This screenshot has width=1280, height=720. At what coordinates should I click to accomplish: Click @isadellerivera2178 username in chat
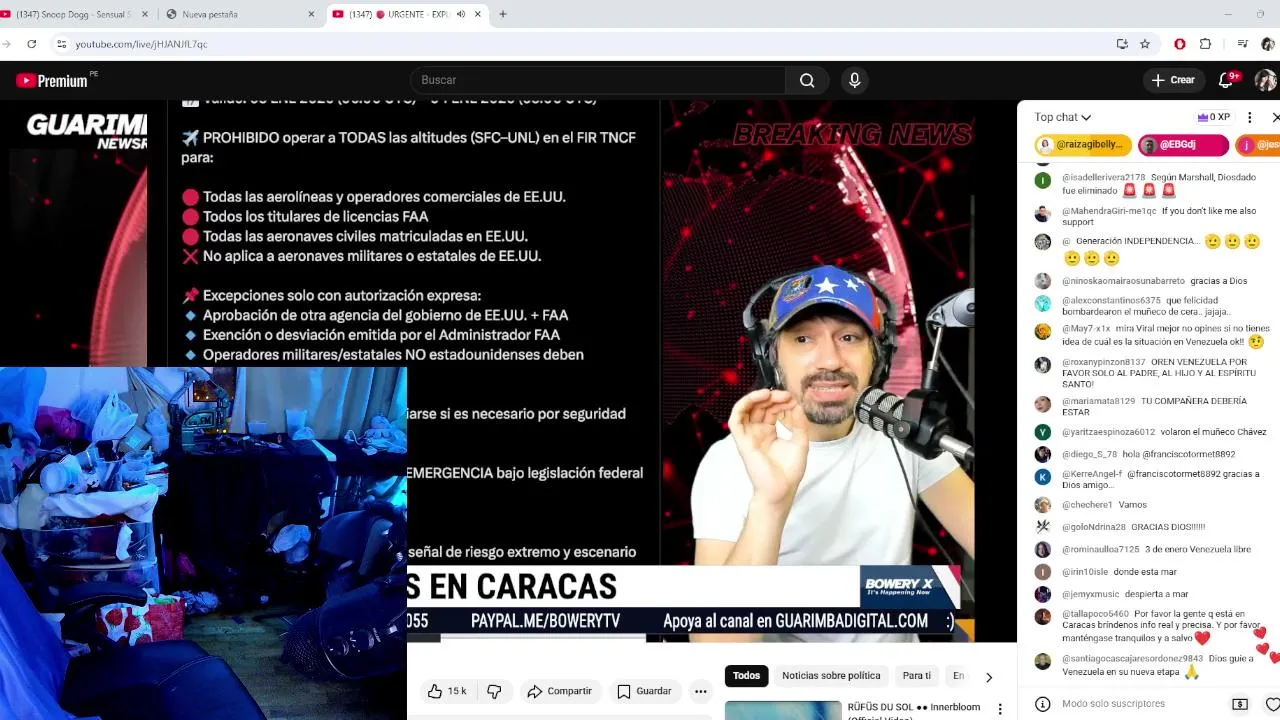point(1103,177)
